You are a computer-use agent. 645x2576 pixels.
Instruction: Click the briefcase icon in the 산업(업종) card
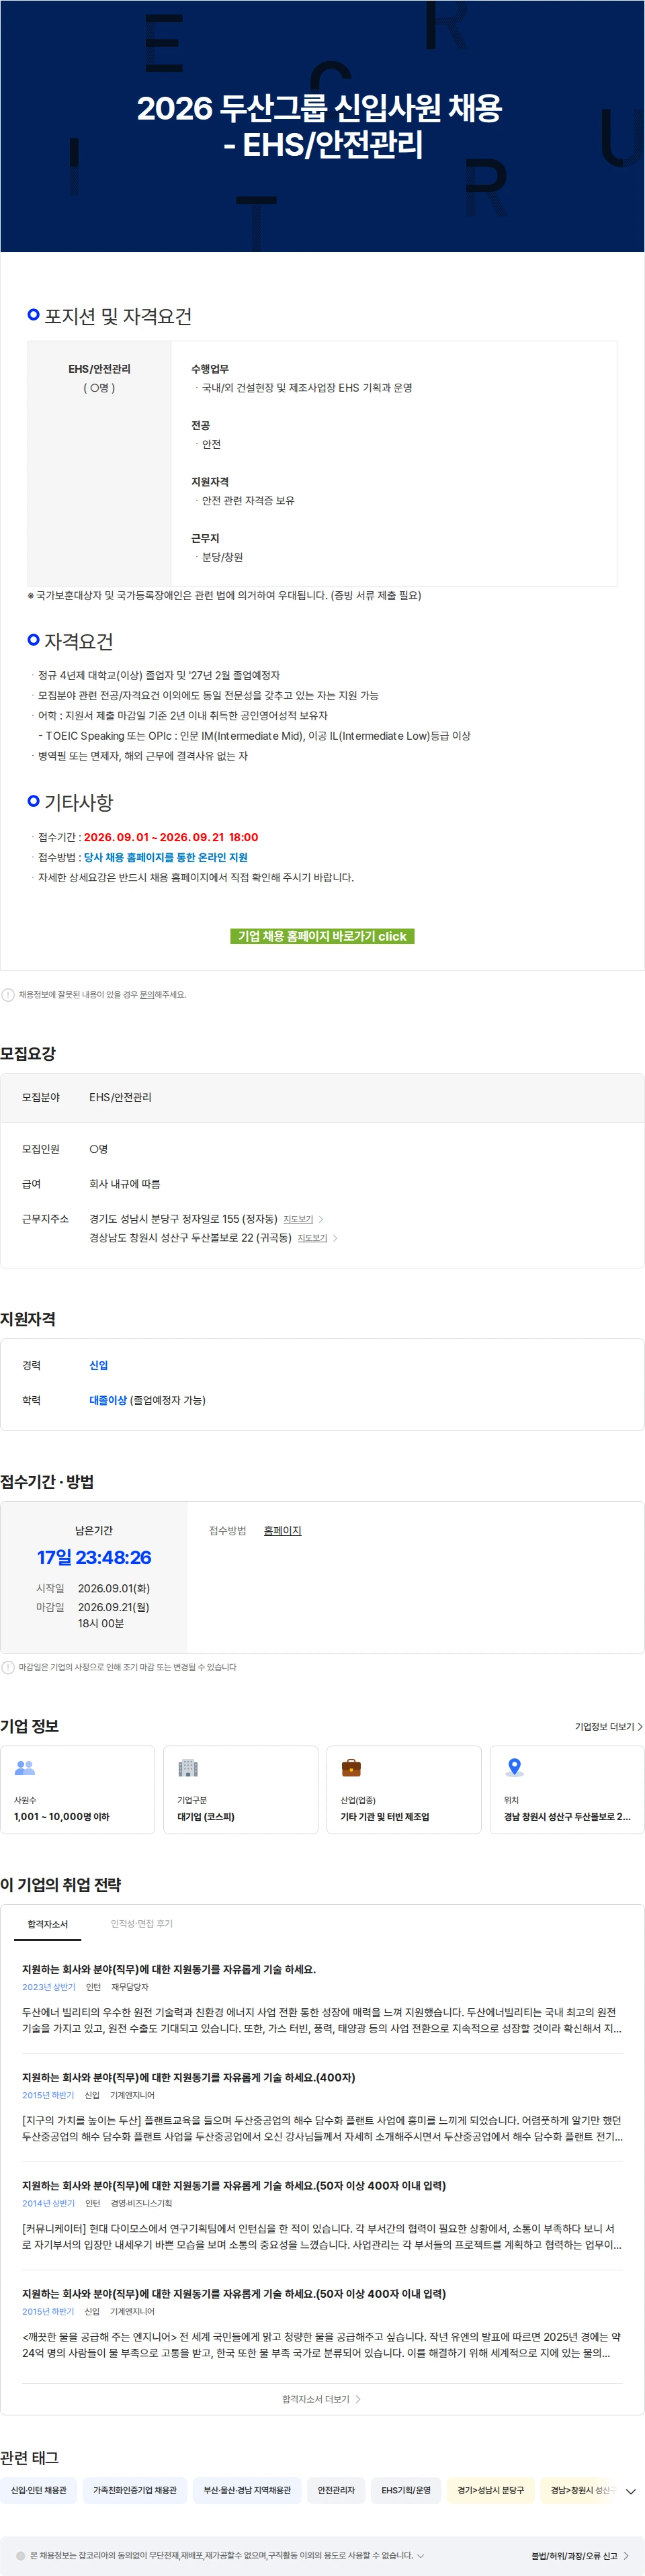(351, 1768)
